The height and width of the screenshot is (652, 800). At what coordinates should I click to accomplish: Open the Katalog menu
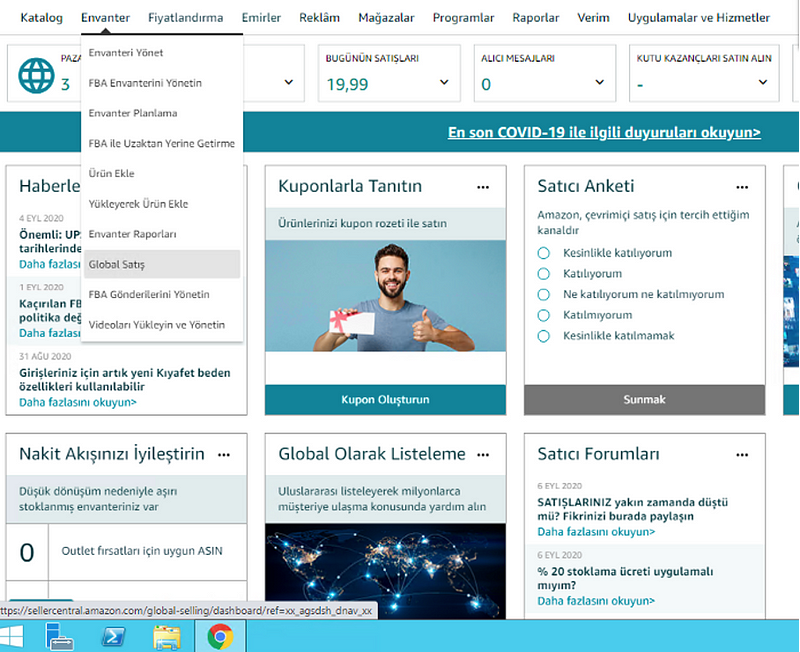coord(41,18)
